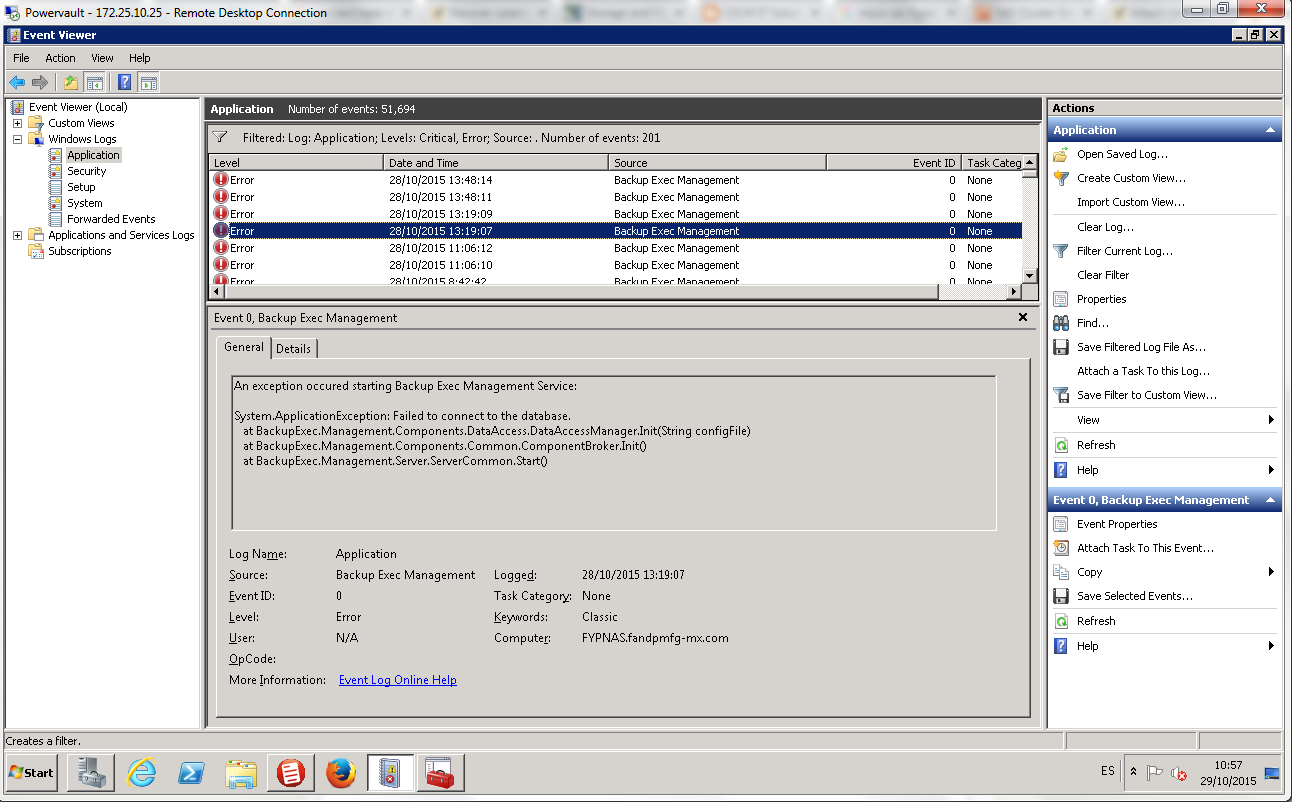1292x802 pixels.
Task: Open the Action menu
Action: pyautogui.click(x=60, y=57)
